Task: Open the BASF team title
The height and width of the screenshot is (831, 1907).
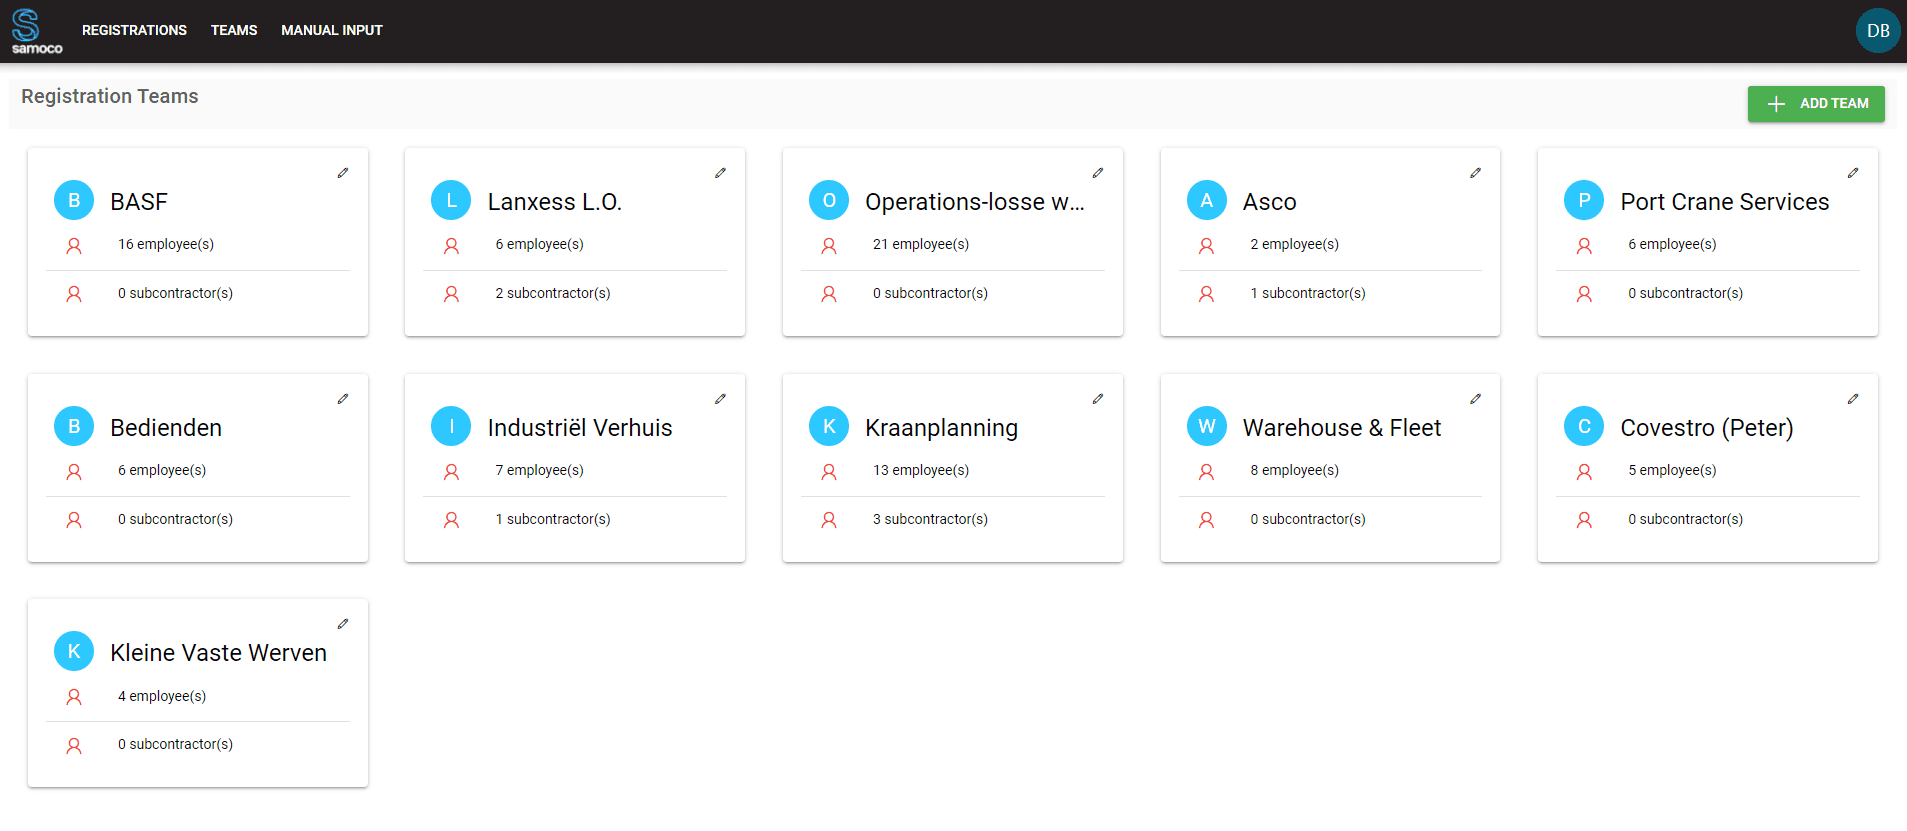Action: coord(139,202)
